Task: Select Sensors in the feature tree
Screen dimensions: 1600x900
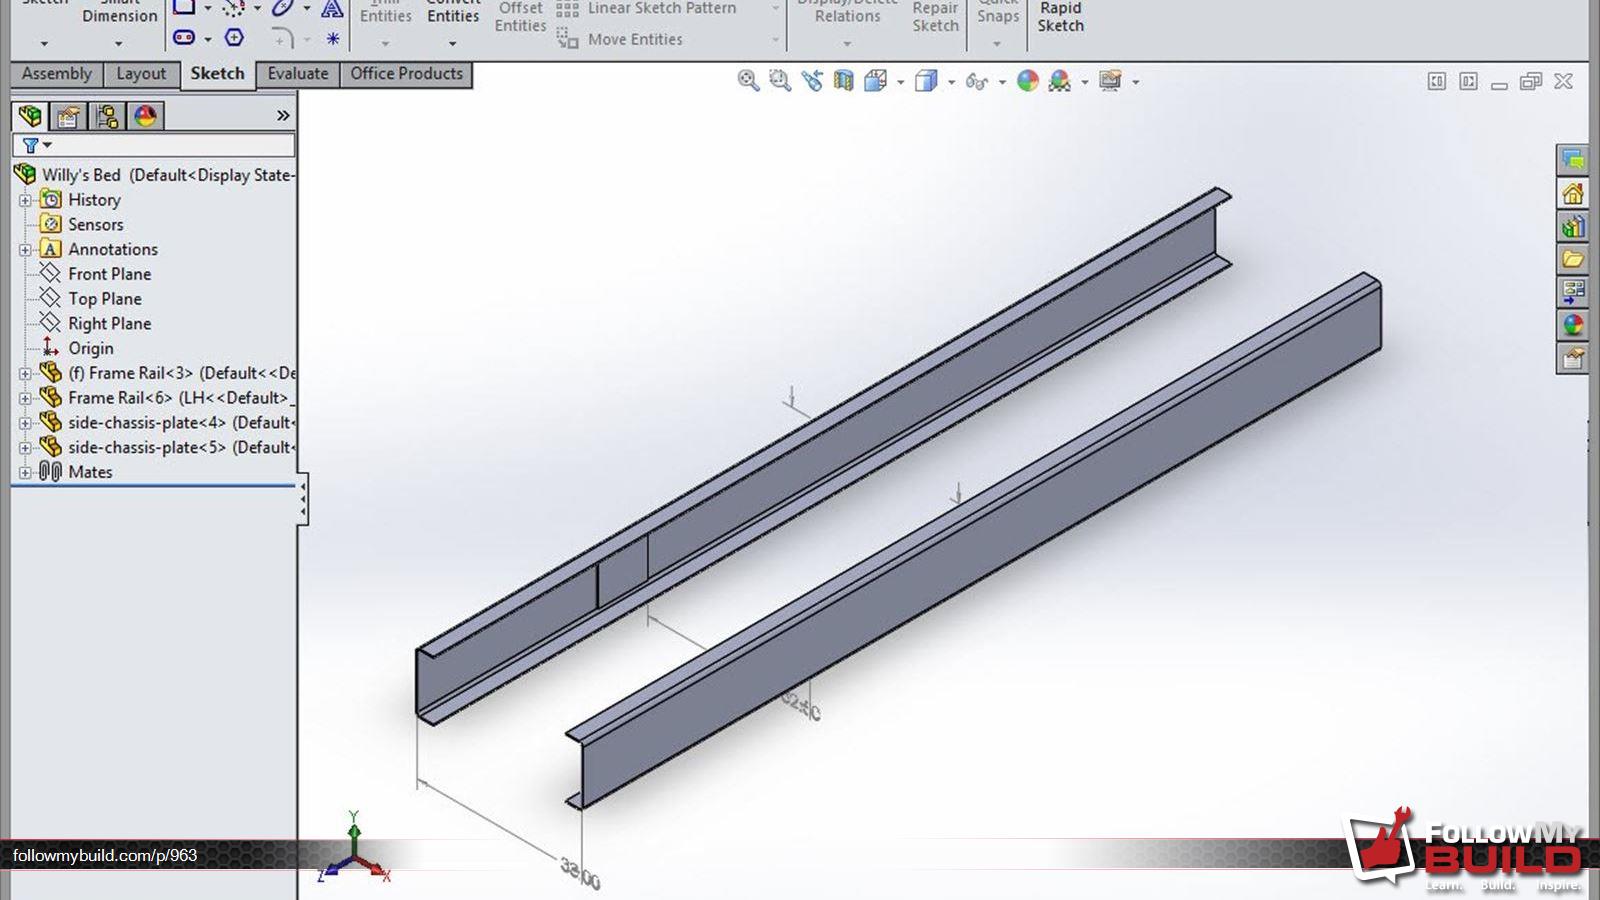Action: click(x=81, y=225)
